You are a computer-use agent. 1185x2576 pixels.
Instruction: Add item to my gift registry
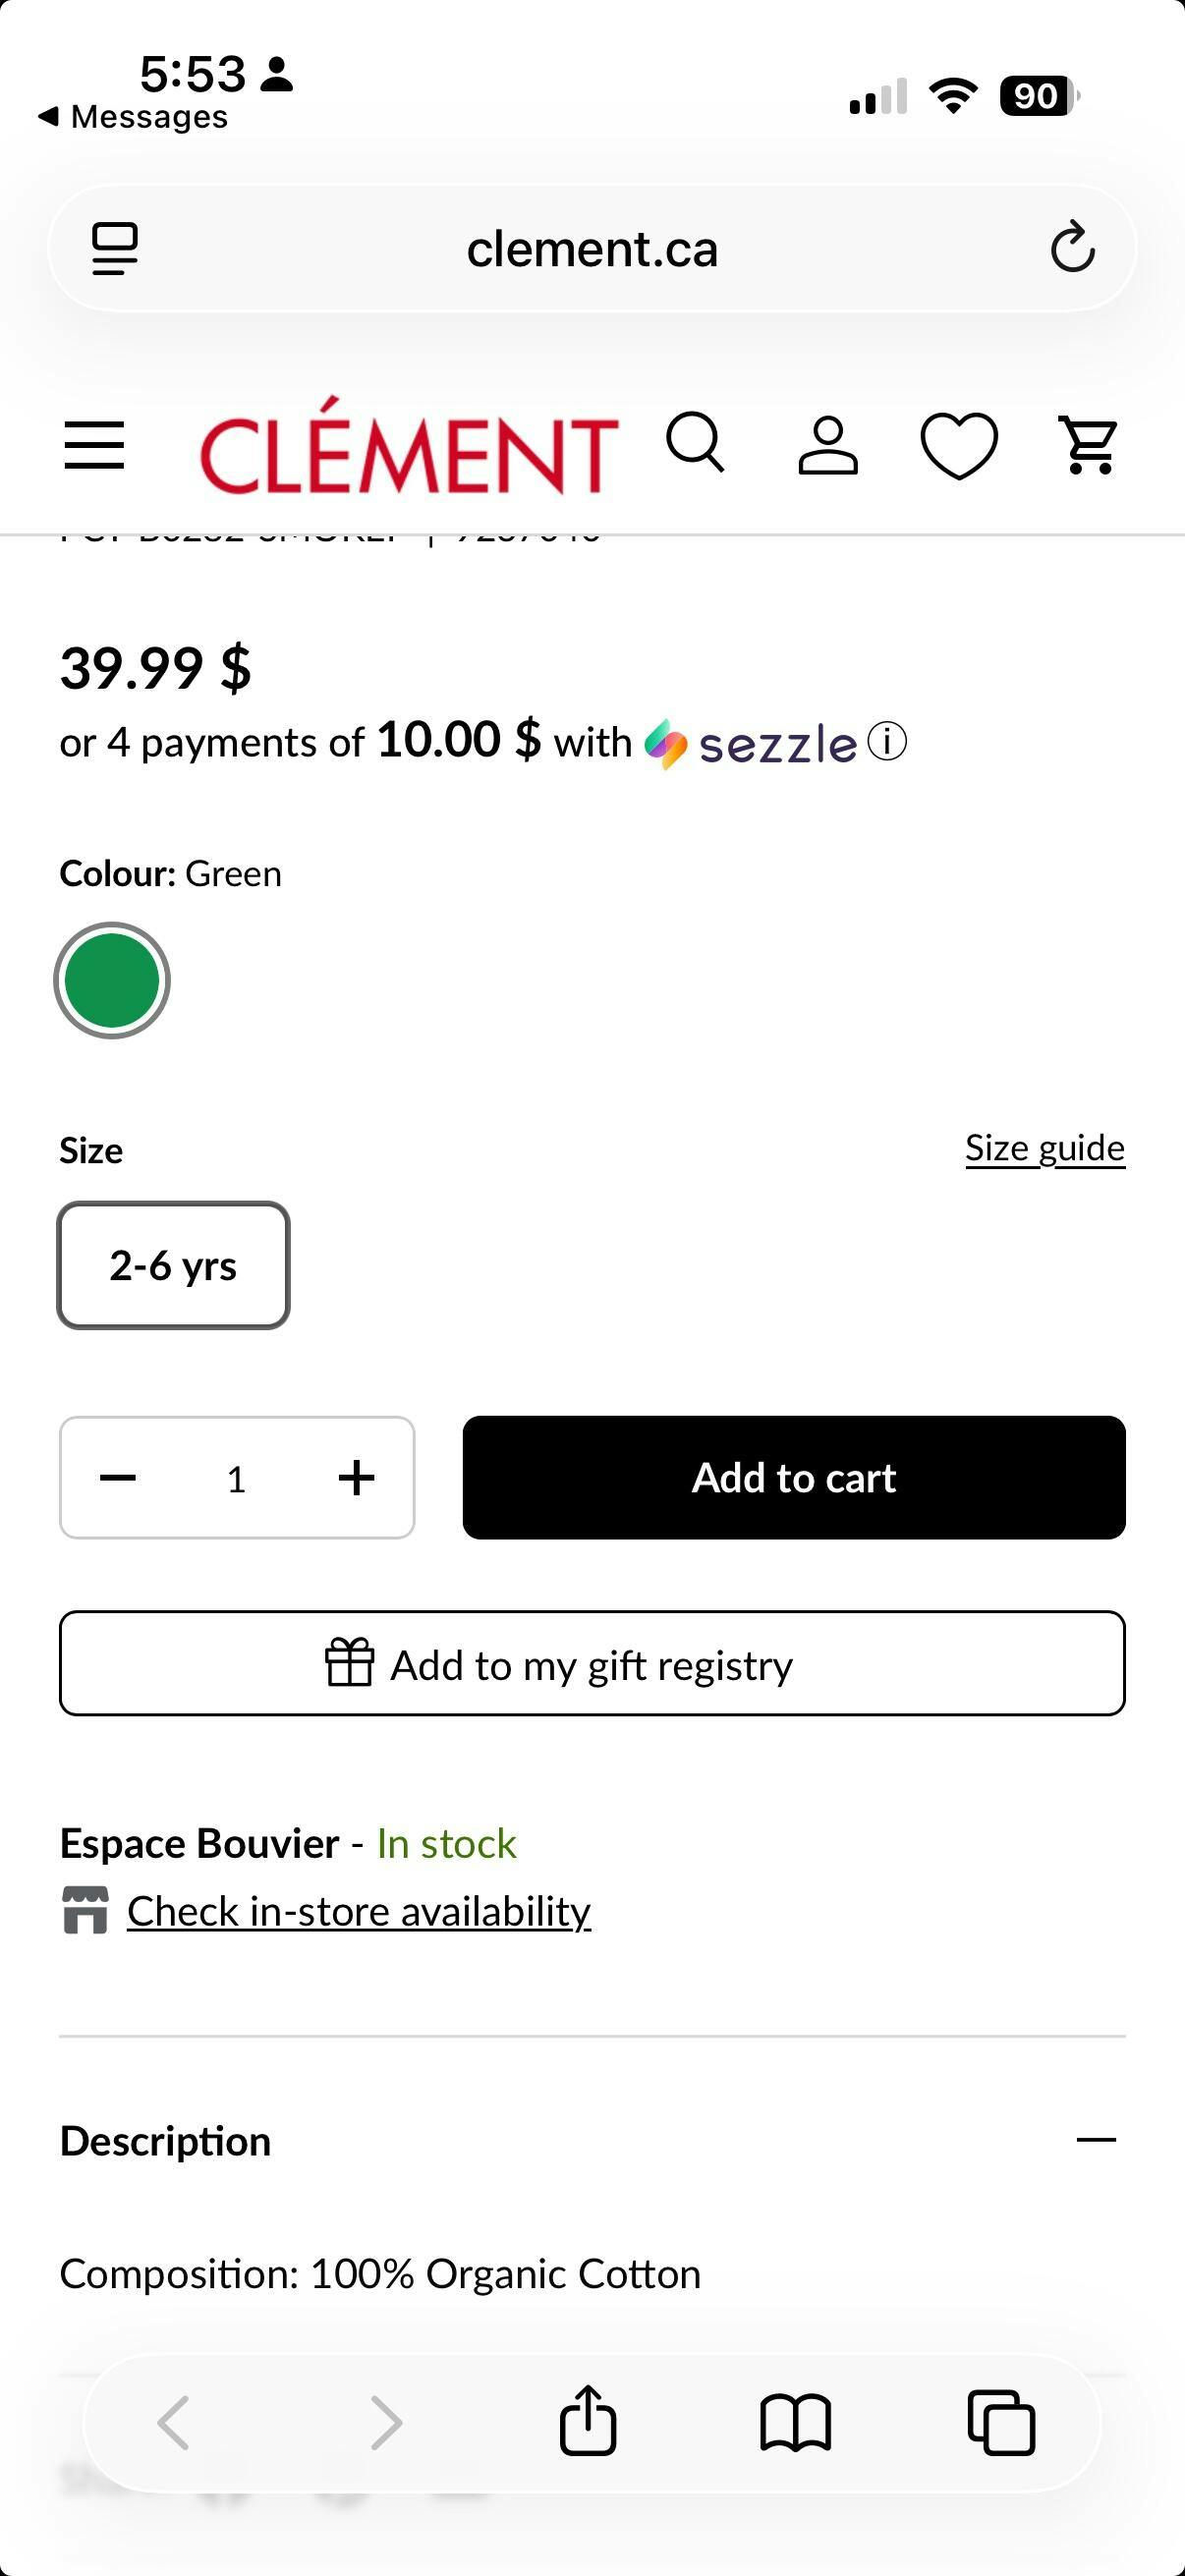click(592, 1664)
